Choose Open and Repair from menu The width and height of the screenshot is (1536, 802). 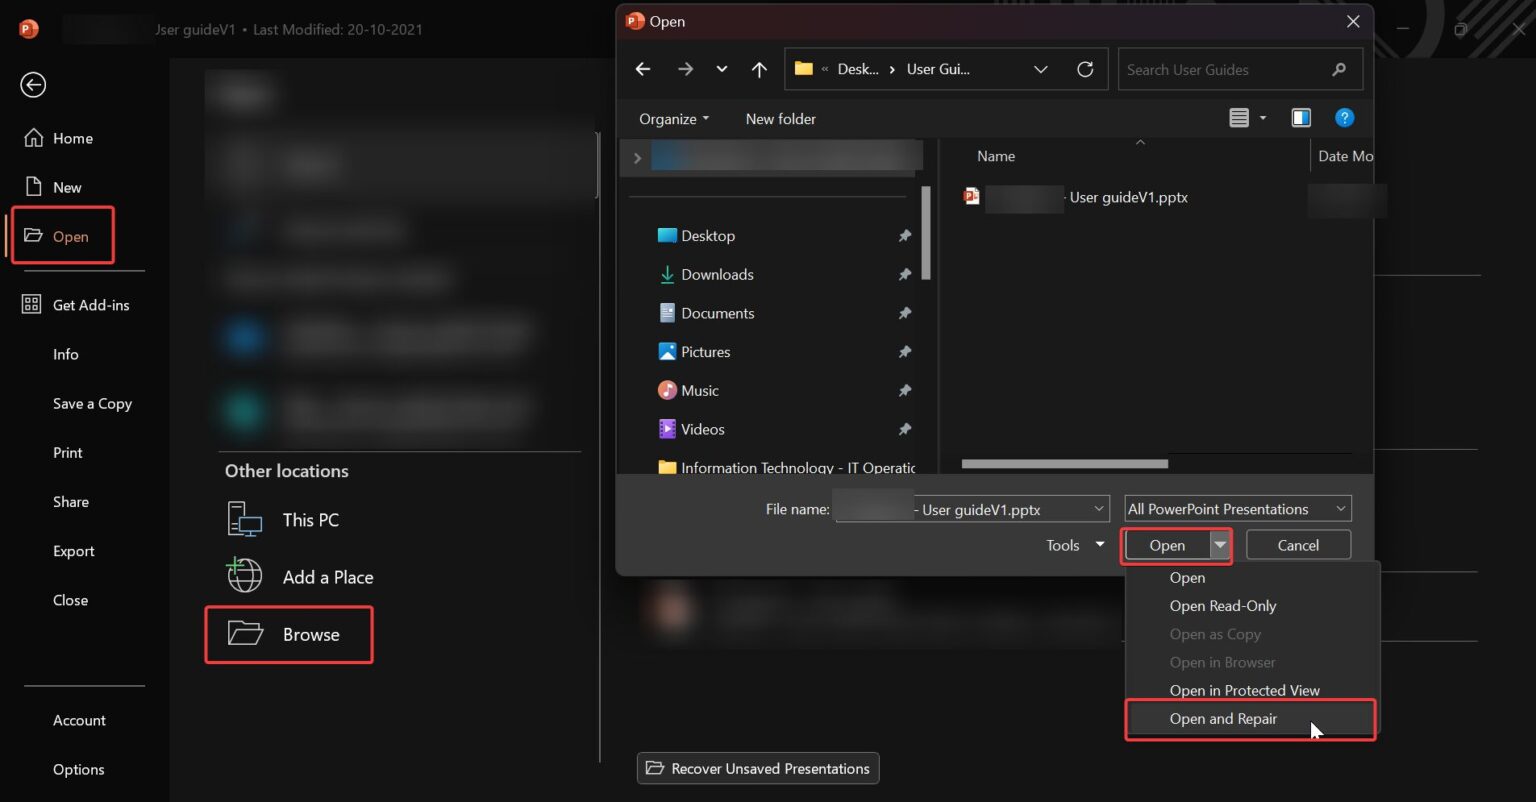pos(1251,719)
